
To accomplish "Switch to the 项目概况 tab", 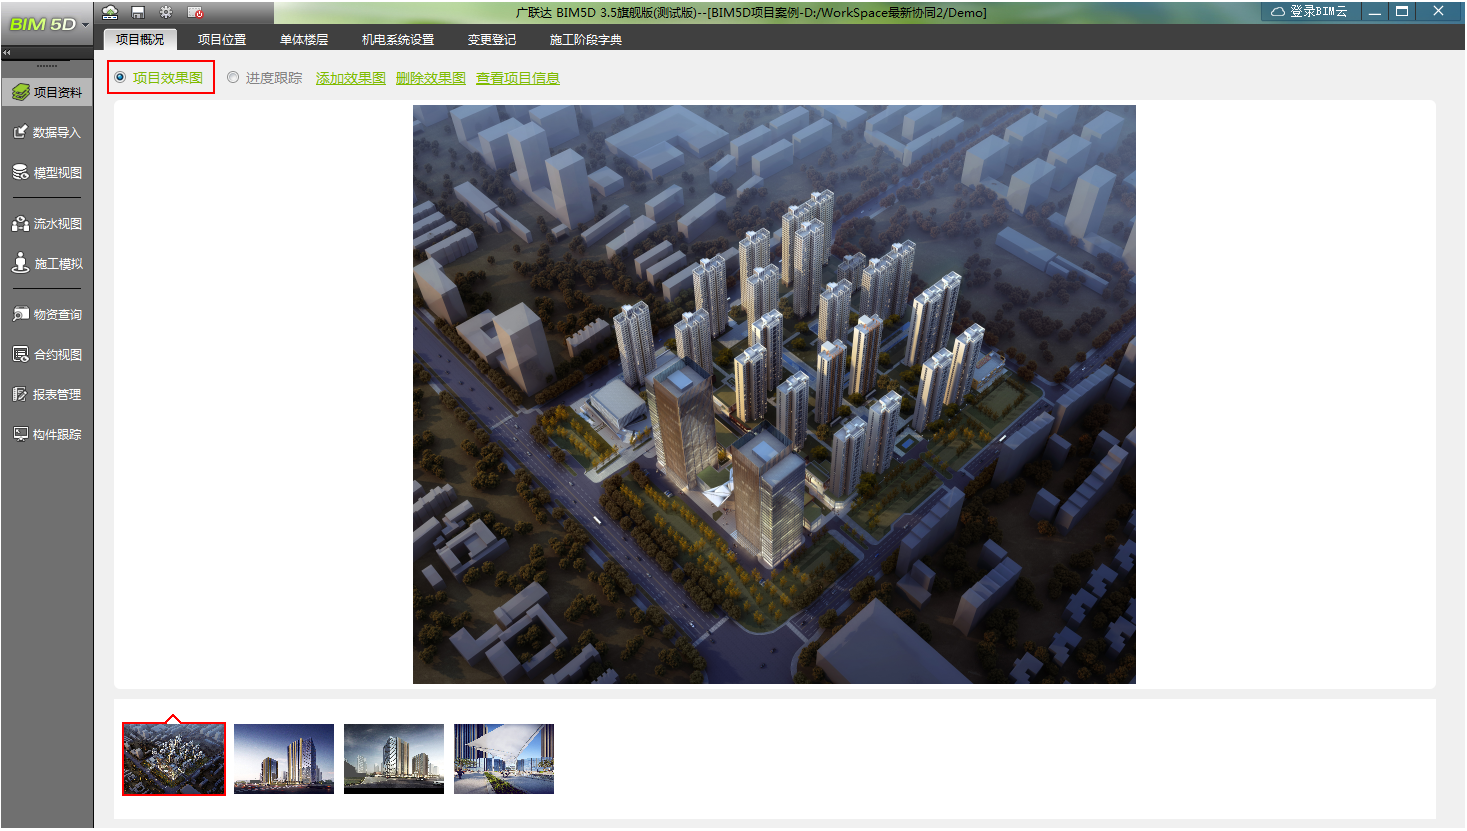I will 140,39.
